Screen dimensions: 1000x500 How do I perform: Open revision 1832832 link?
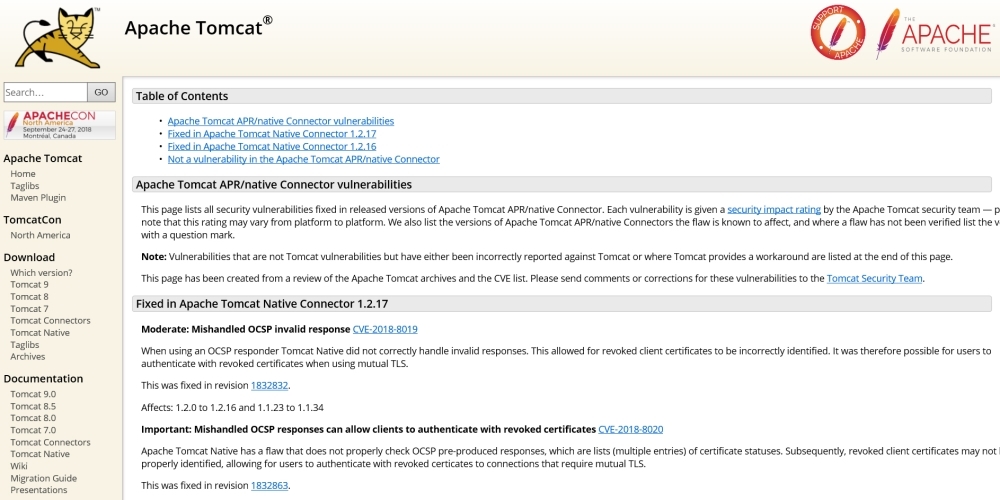point(270,385)
